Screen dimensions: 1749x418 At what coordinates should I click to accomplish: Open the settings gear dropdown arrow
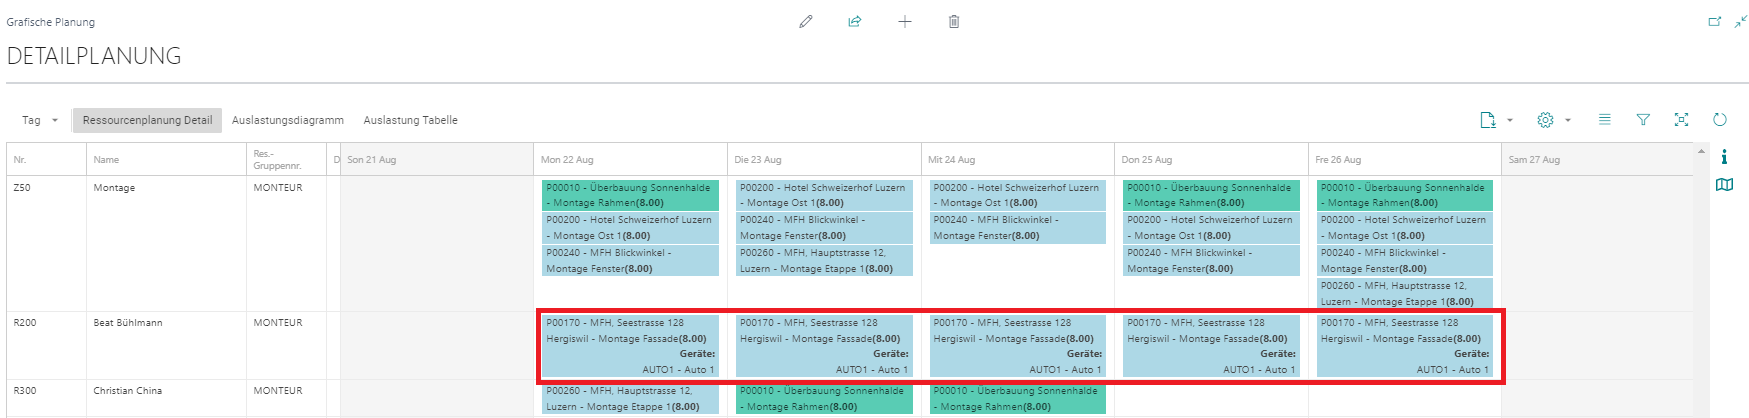[x=1568, y=121]
